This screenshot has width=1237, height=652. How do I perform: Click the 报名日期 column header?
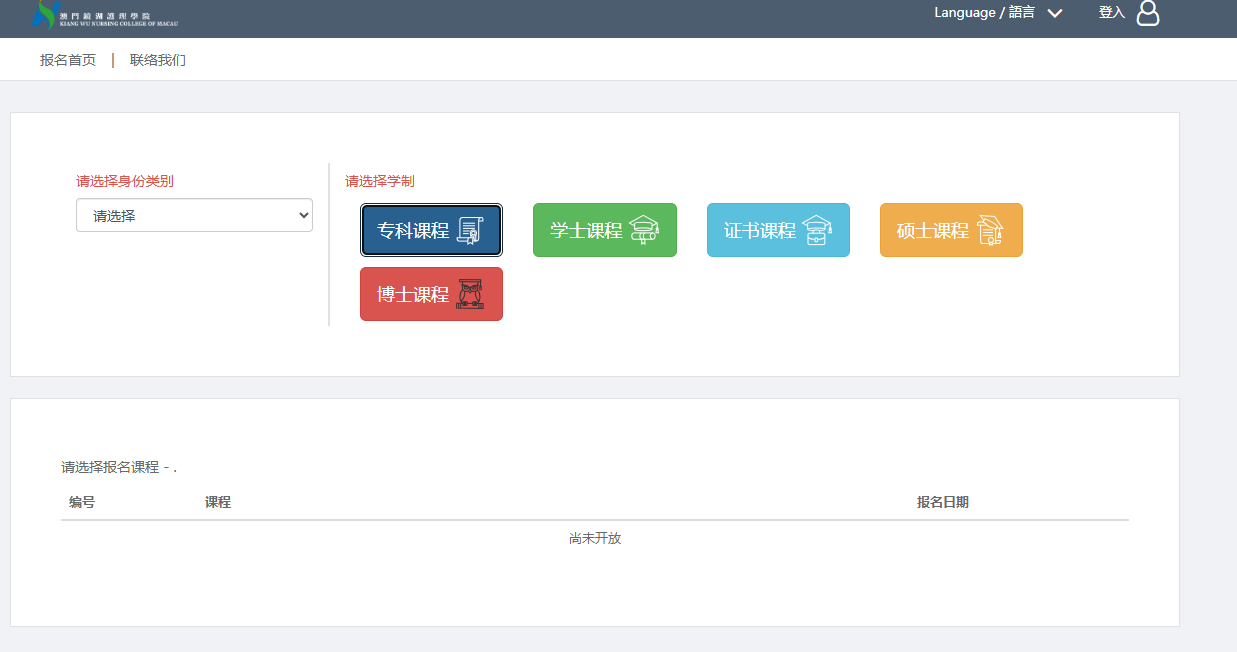(x=942, y=502)
